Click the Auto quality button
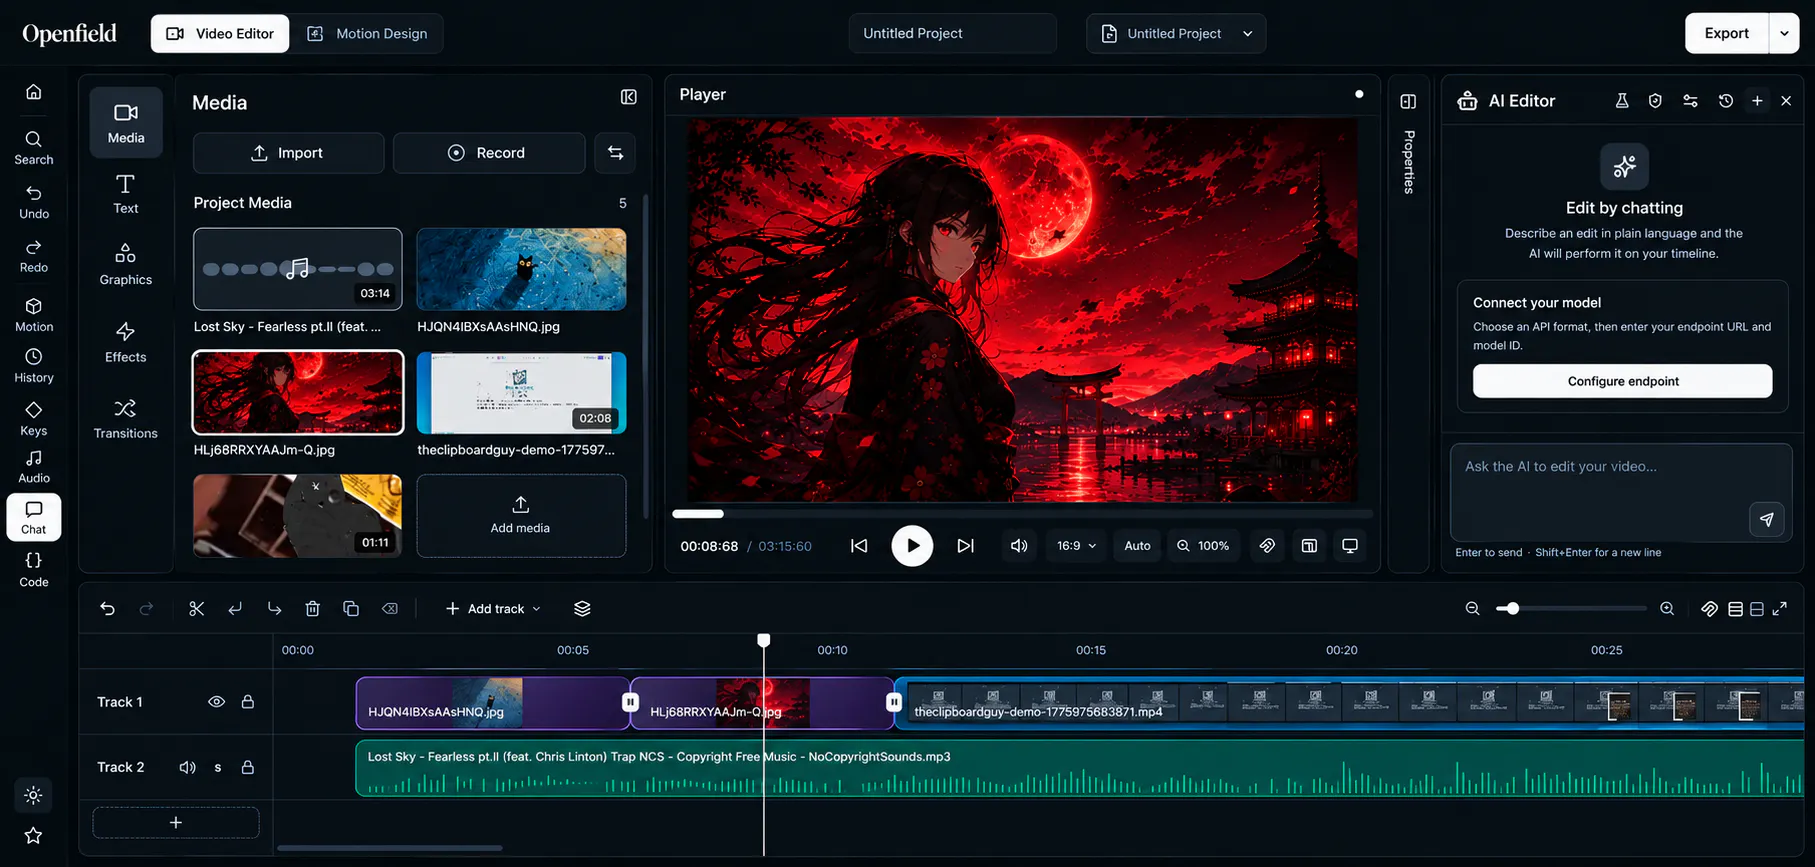Screen dimensions: 1815x867 click(1137, 546)
